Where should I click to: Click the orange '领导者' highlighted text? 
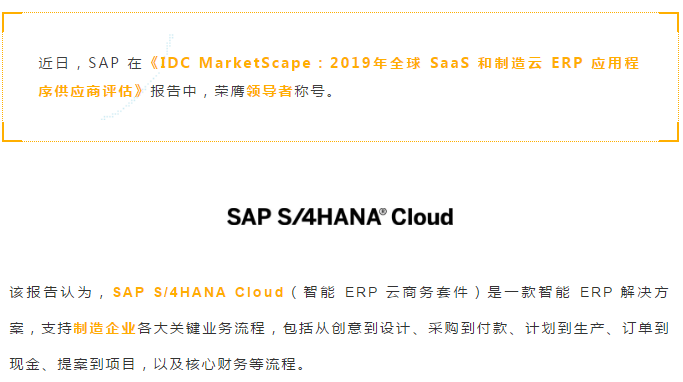(270, 91)
